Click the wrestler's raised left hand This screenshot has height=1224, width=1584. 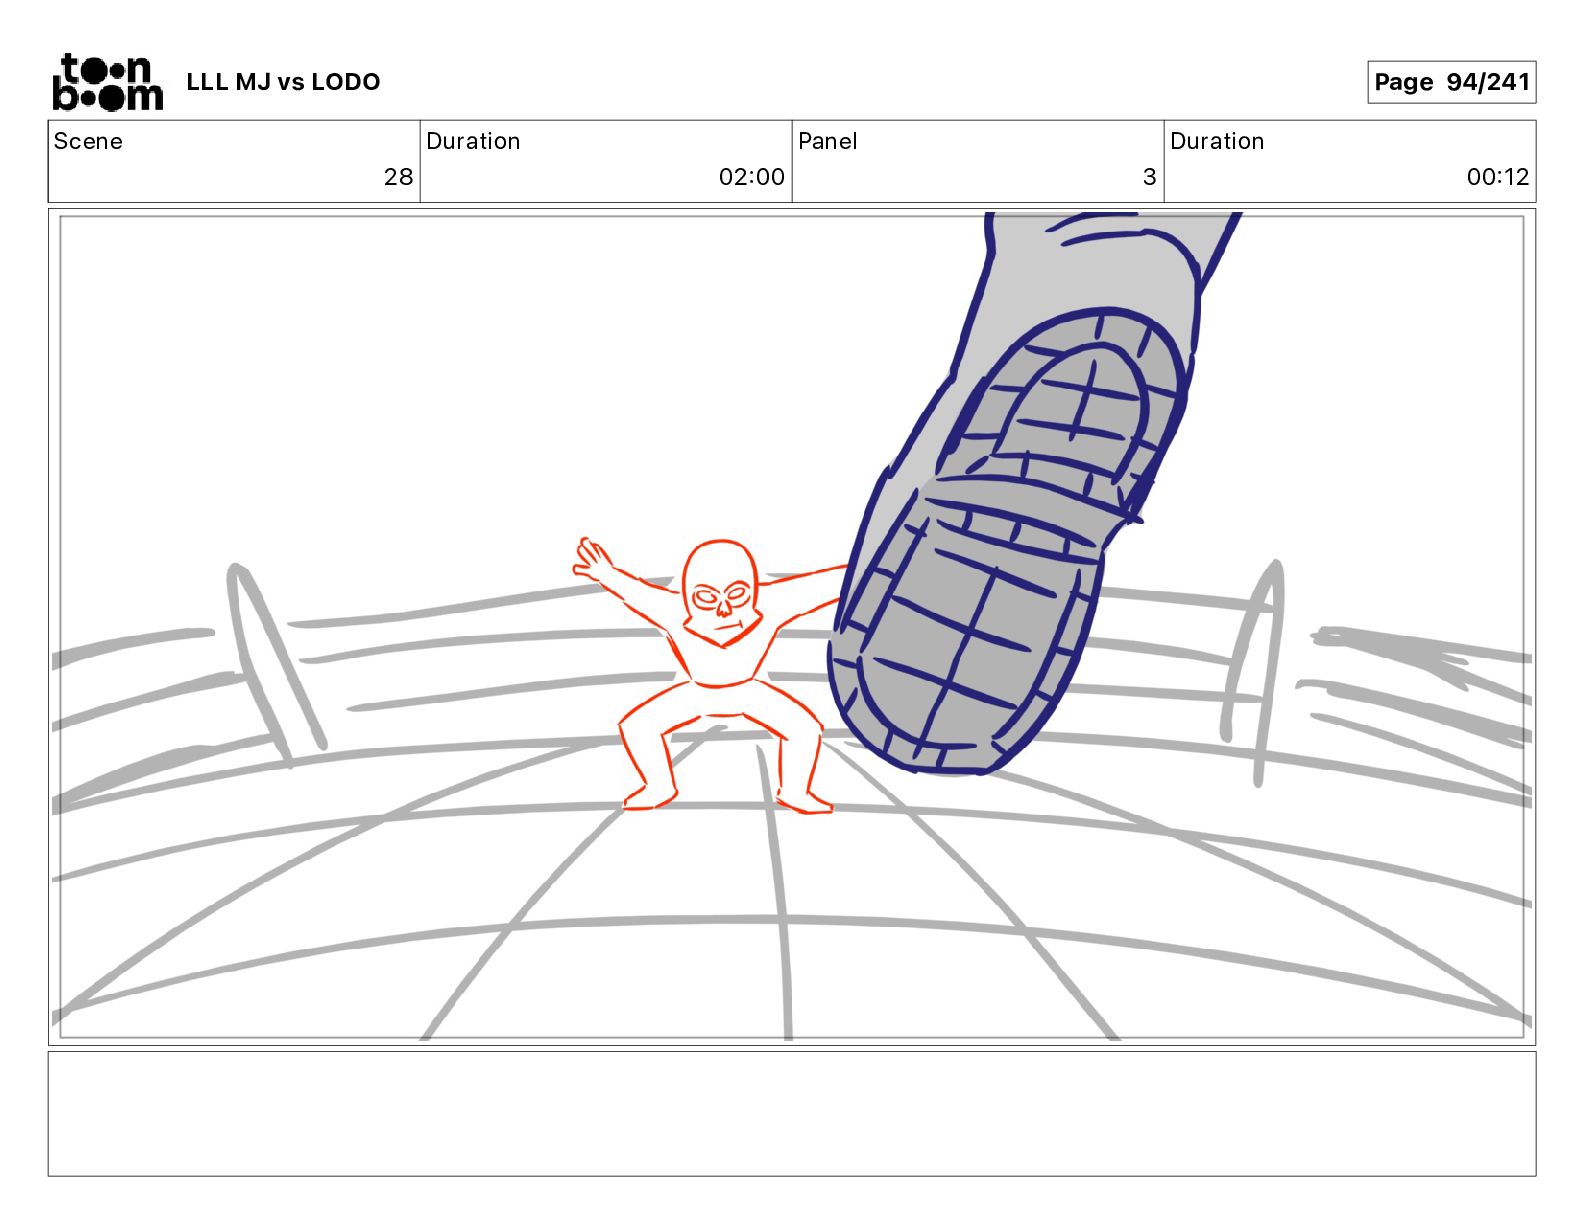593,559
